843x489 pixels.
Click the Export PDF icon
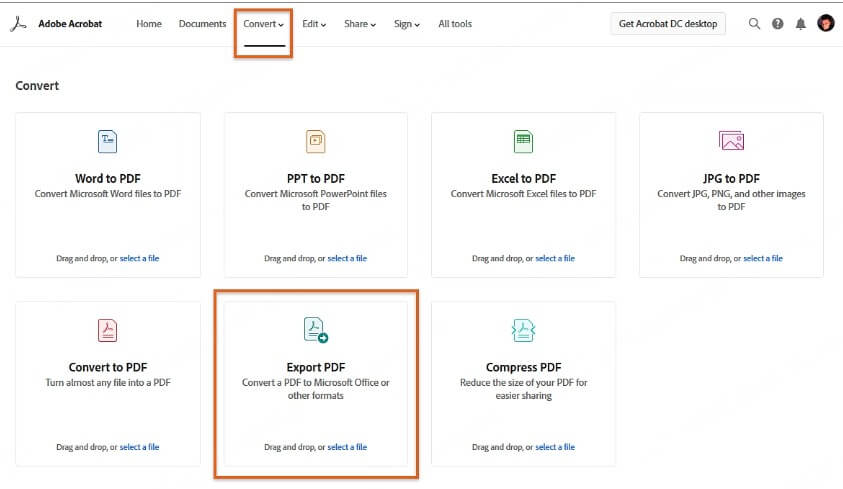[x=316, y=329]
